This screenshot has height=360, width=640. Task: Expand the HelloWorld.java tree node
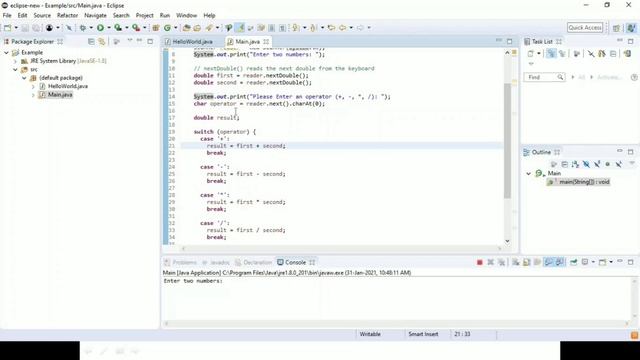tap(33, 87)
